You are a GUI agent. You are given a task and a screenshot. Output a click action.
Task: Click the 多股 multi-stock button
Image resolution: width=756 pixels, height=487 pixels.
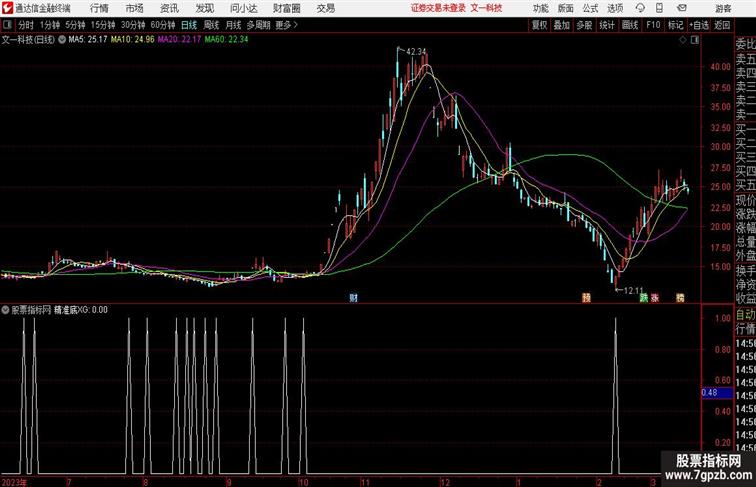[584, 25]
